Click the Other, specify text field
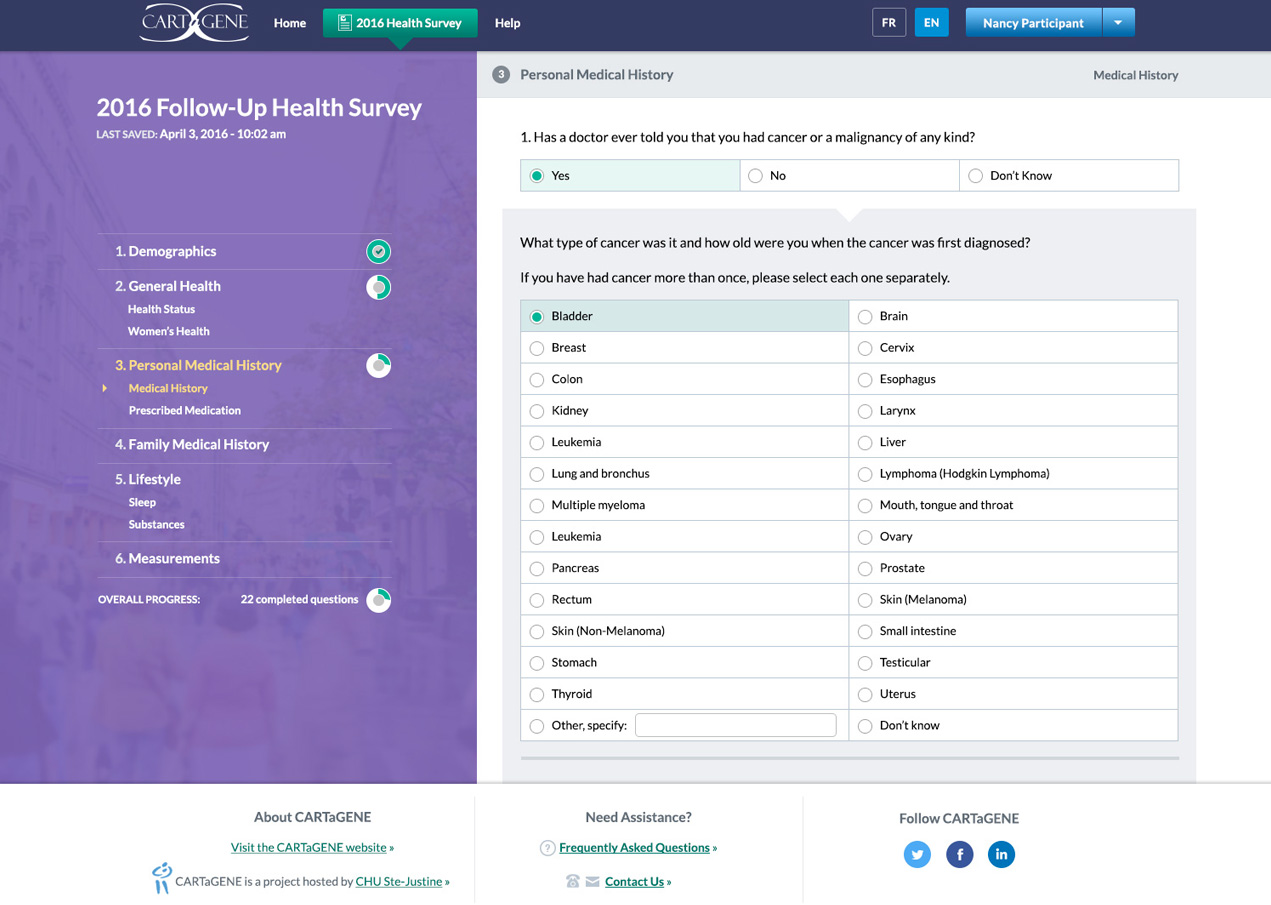Viewport: 1271px width, 905px height. (735, 725)
